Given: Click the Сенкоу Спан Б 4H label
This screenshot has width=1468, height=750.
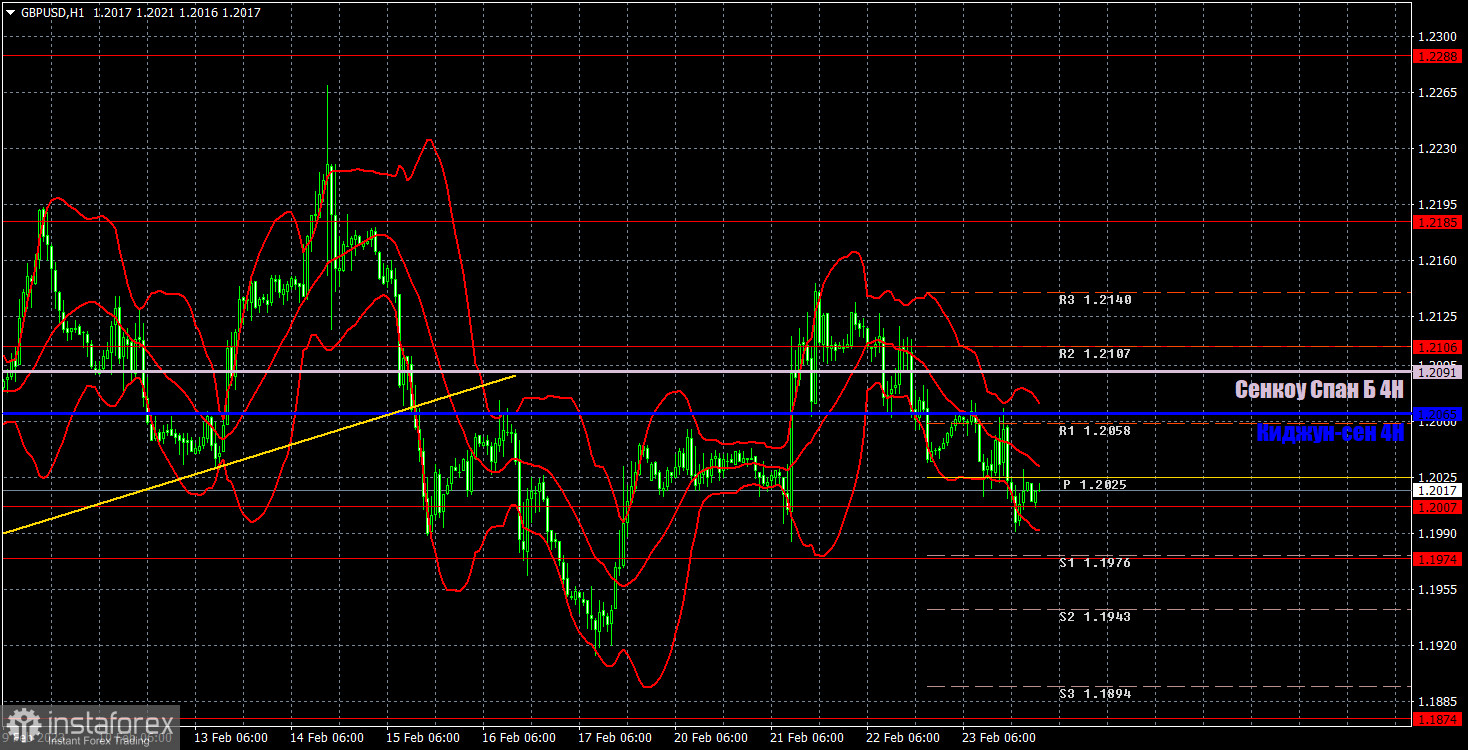Looking at the screenshot, I should (1319, 390).
